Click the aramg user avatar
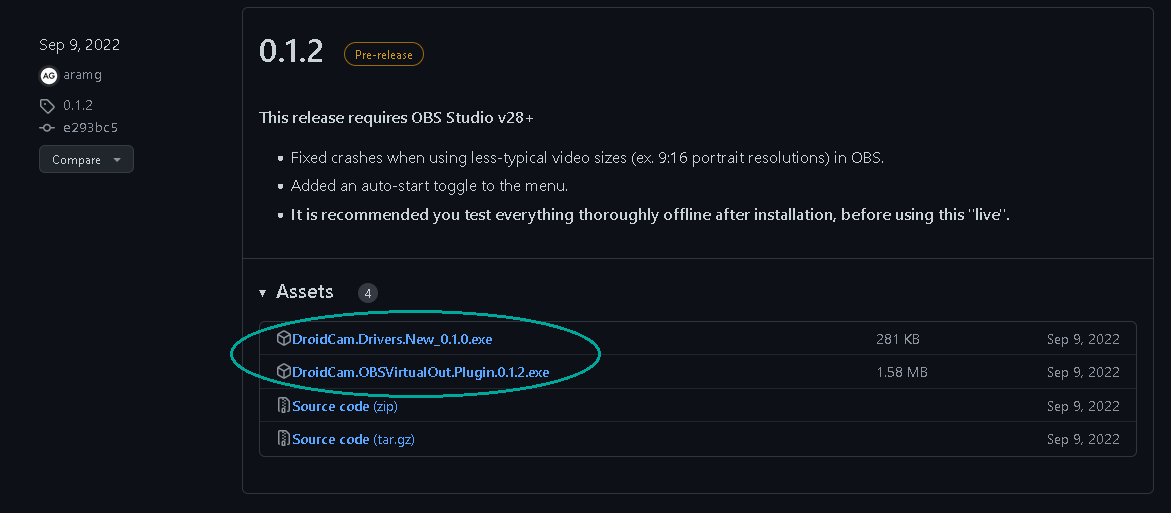This screenshot has height=513, width=1171. click(x=48, y=76)
